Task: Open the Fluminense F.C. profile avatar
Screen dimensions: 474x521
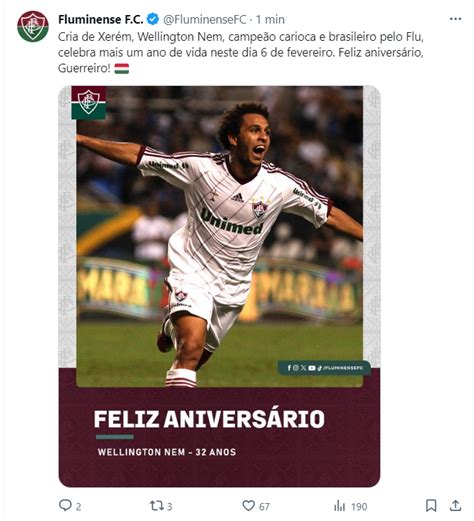Action: [33, 26]
